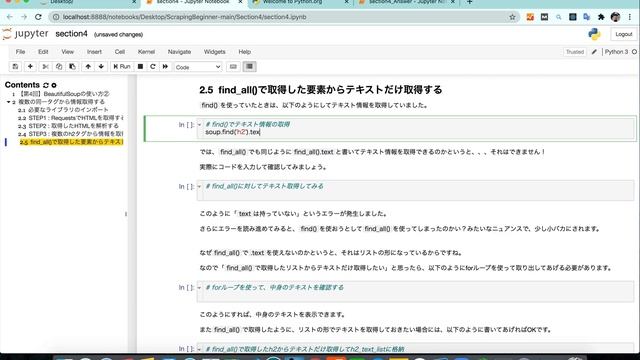Collapse the find_all() text test cell arrow

click(x=200, y=187)
